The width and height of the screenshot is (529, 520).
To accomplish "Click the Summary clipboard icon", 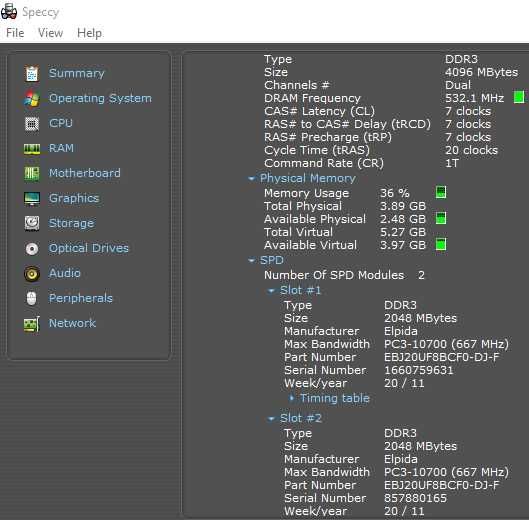I will point(32,74).
